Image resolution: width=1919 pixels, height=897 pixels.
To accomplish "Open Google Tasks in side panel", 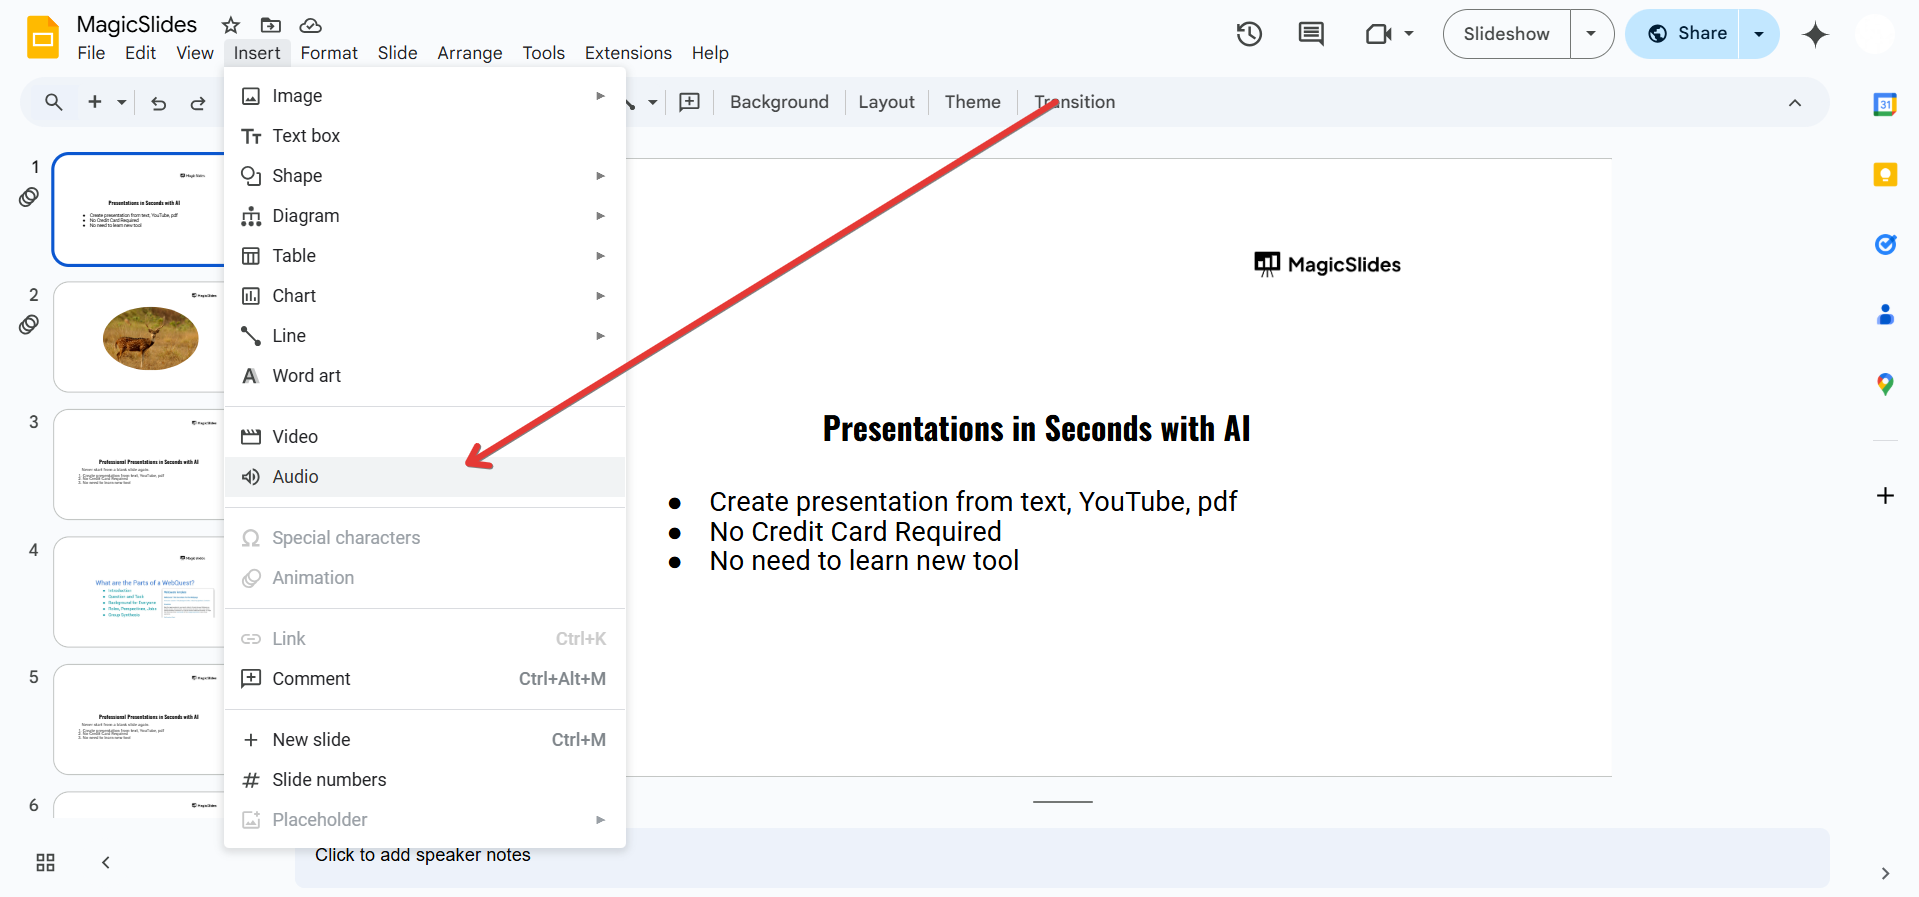I will (1885, 245).
